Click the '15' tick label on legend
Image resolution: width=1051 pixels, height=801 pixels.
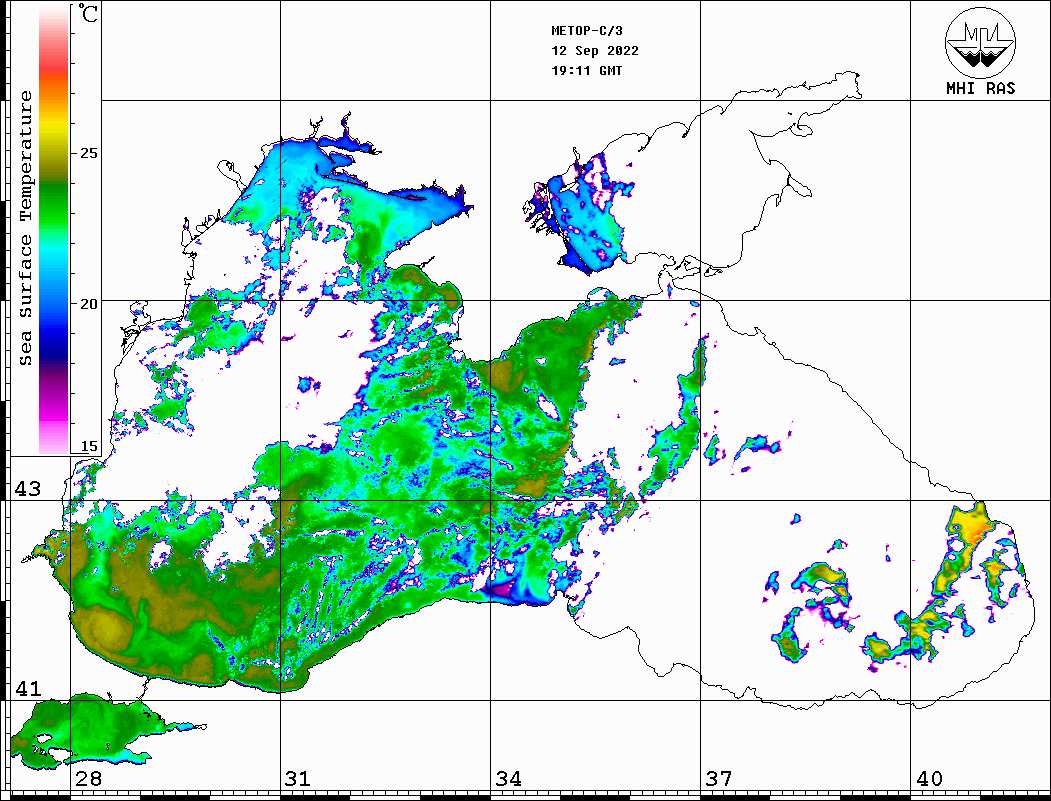pos(88,446)
